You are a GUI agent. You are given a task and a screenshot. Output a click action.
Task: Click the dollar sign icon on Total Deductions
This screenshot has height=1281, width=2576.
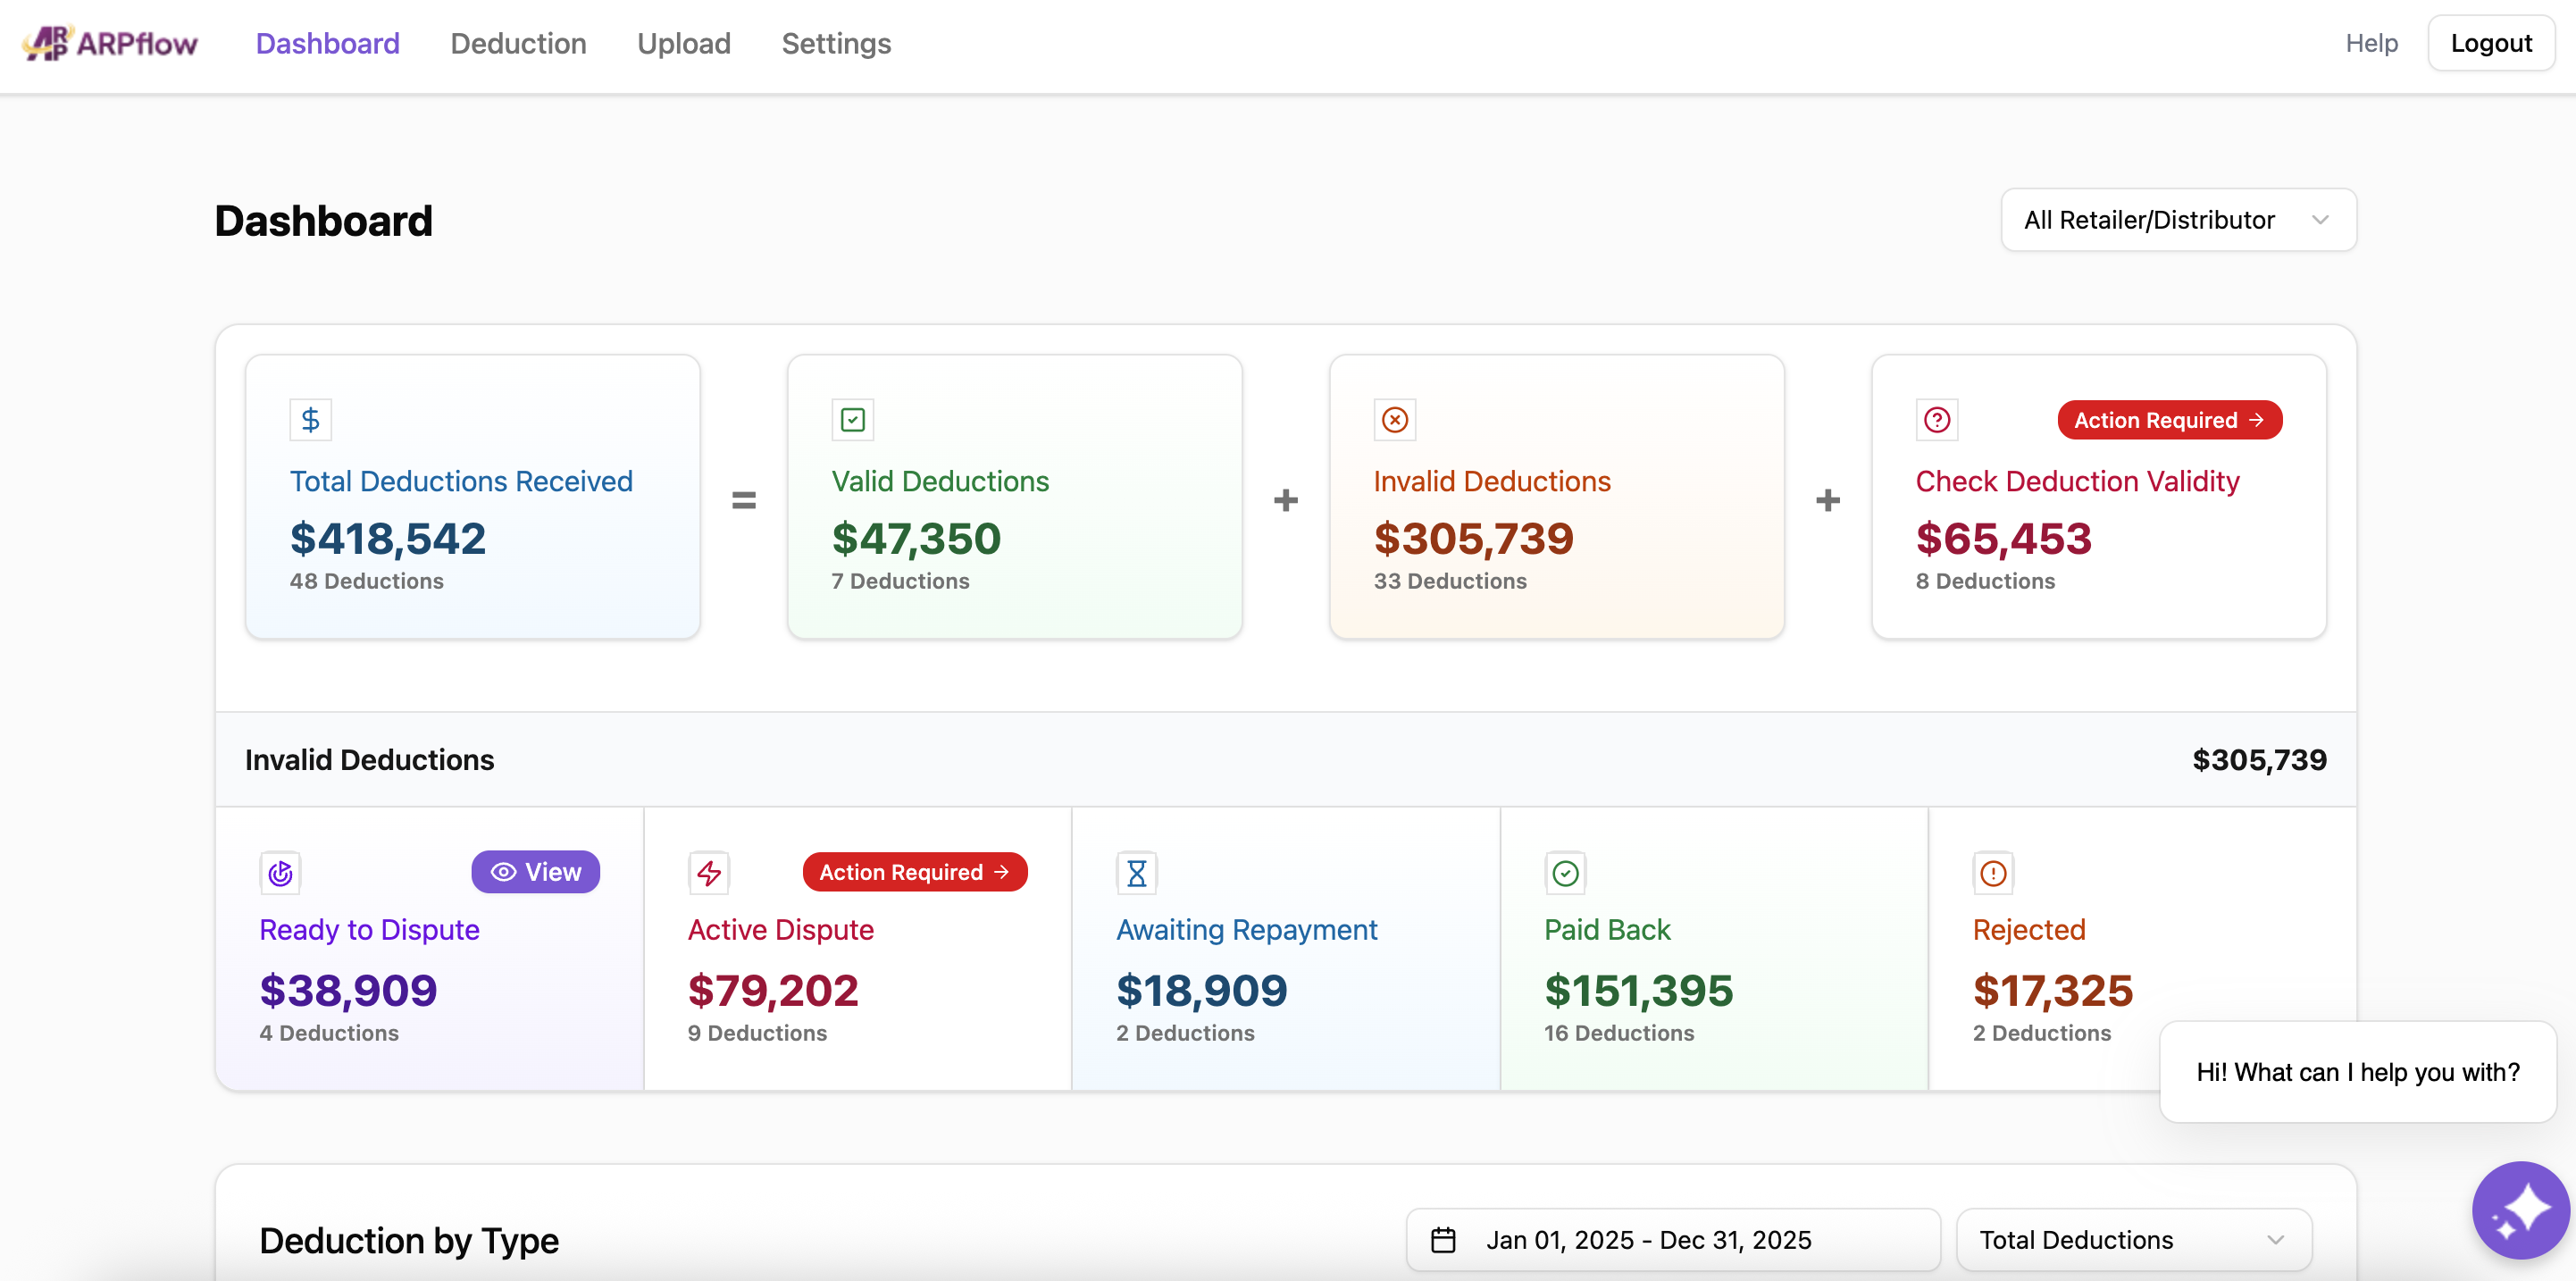(x=310, y=419)
